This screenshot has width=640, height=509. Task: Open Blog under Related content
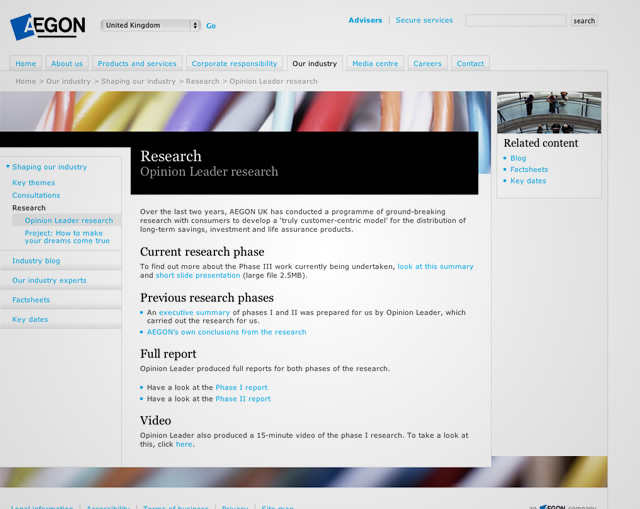click(518, 158)
